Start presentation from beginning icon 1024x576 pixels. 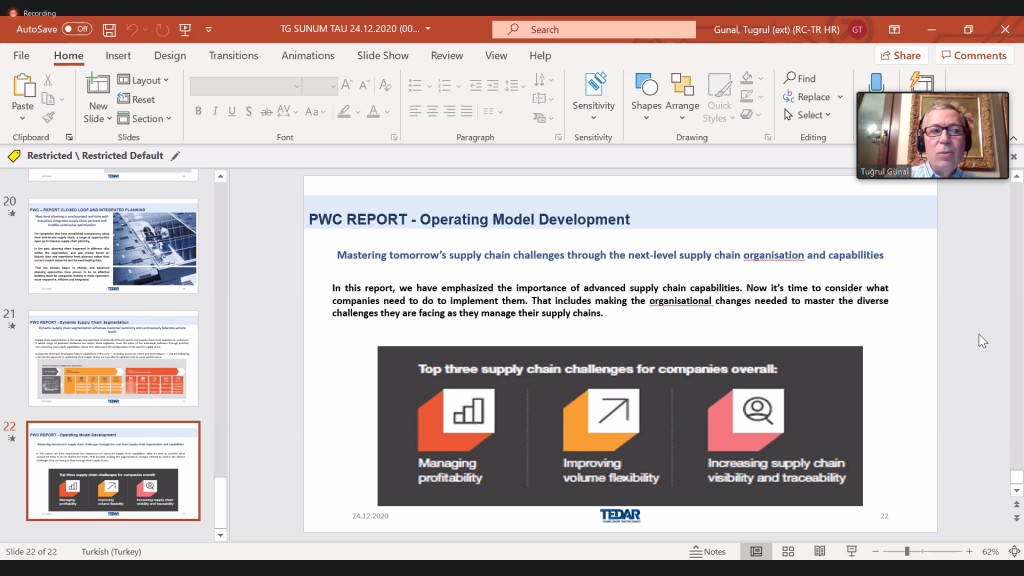[x=185, y=29]
